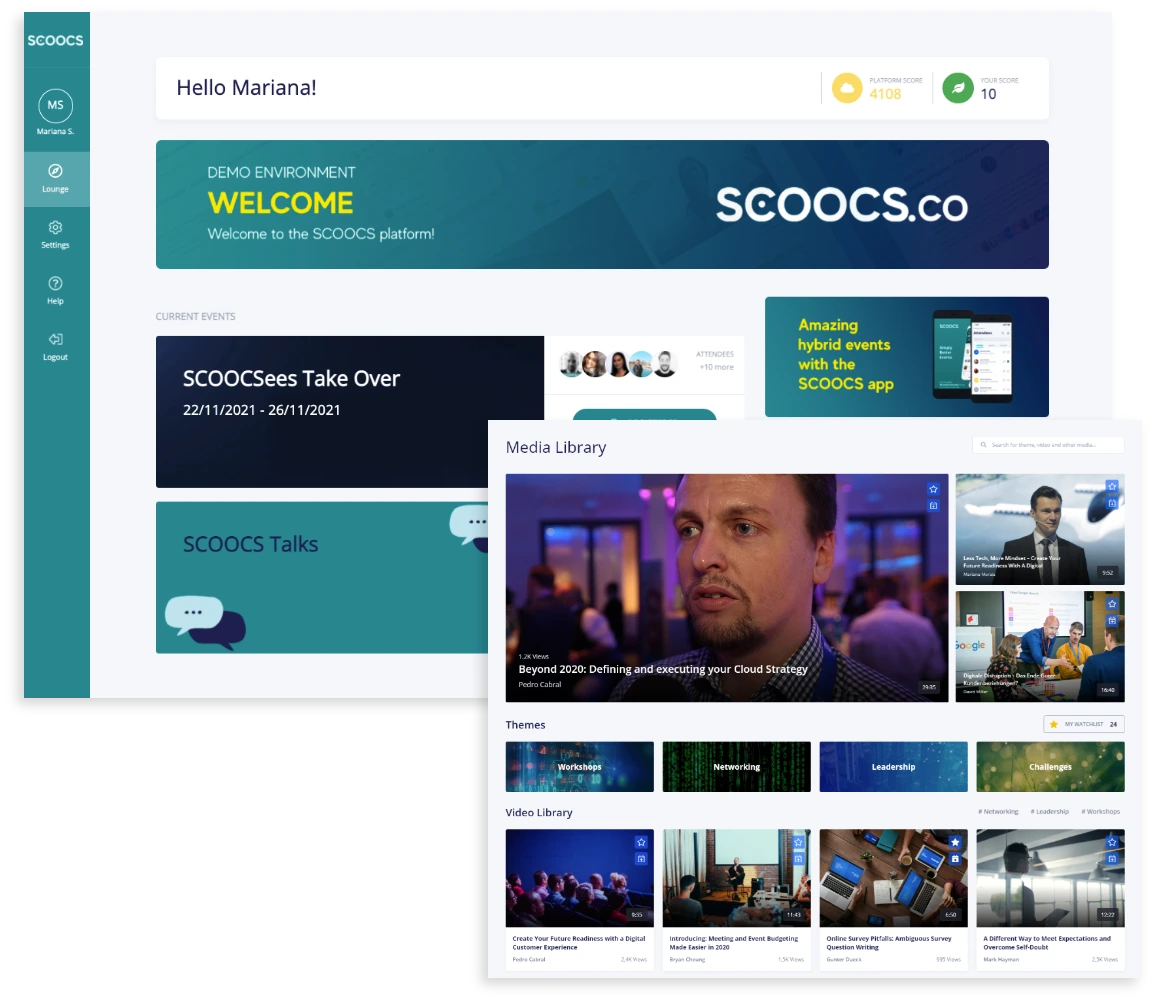Click the Media Library heading
Image resolution: width=1154 pixels, height=1002 pixels.
[x=556, y=447]
